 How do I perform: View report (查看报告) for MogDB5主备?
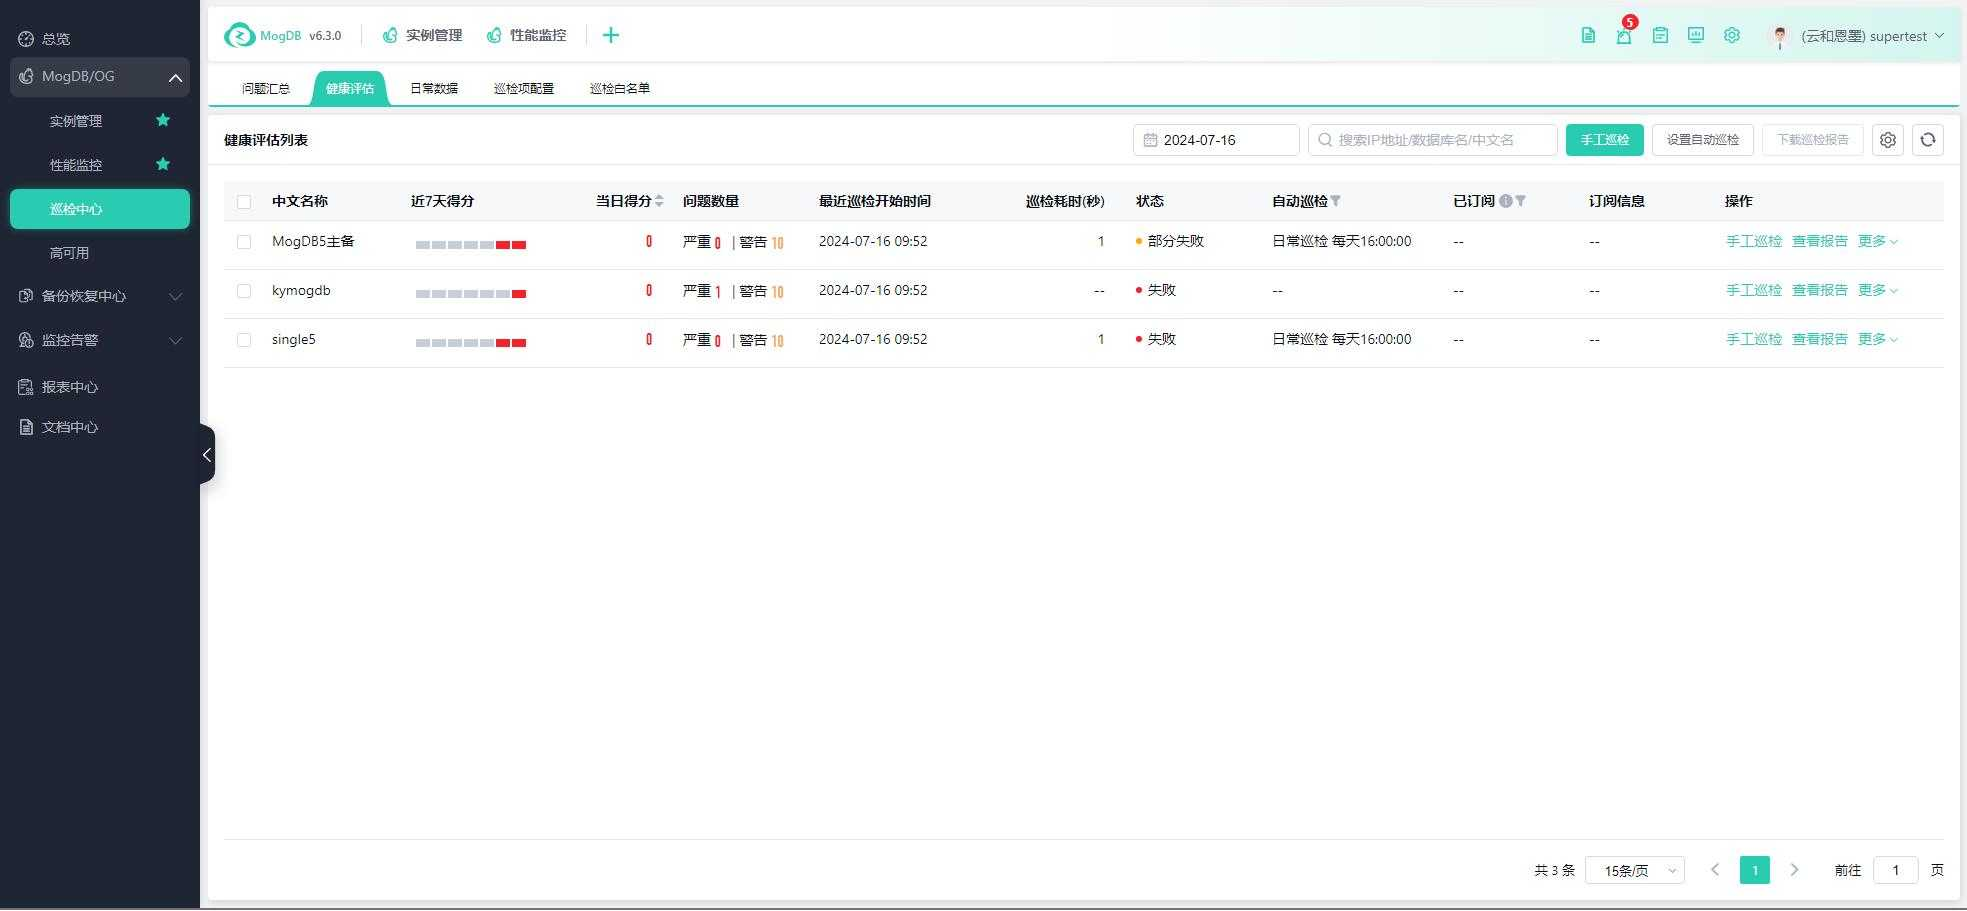pos(1820,241)
